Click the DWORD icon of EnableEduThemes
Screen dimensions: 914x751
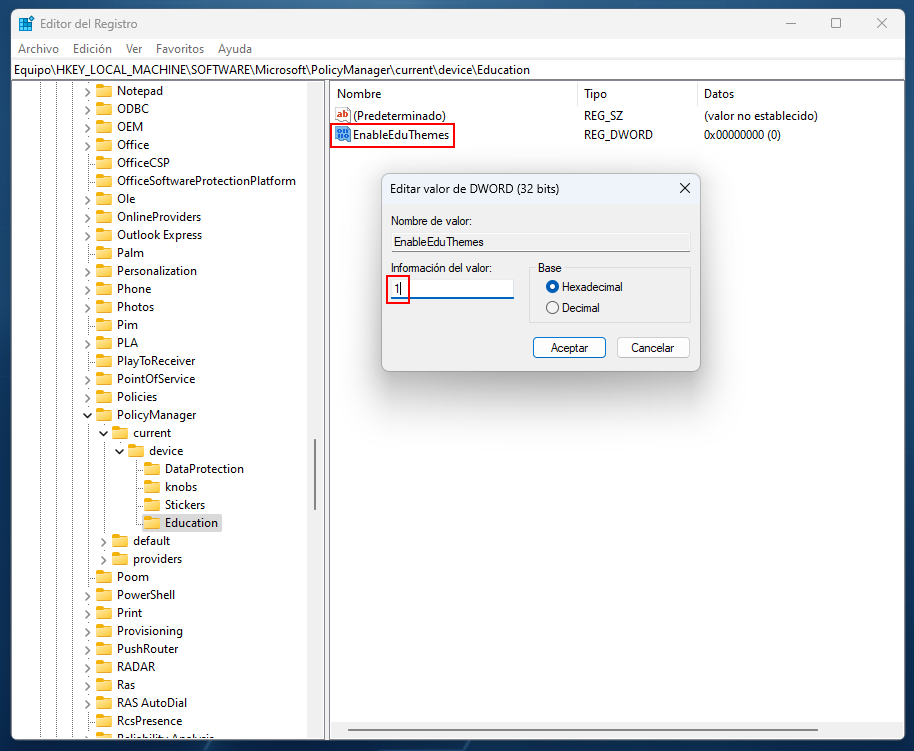coord(343,135)
